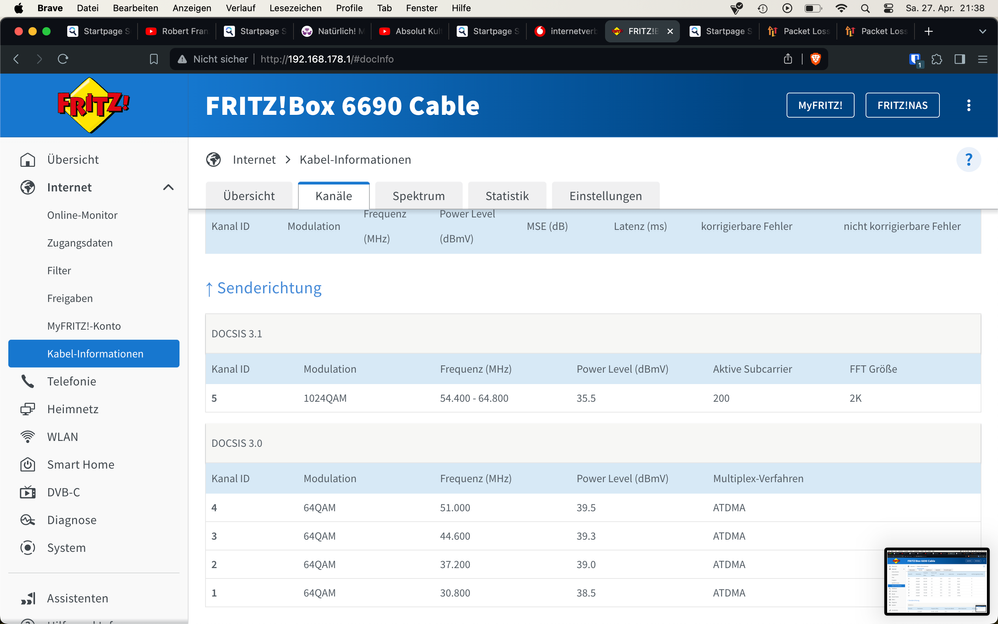Screen dimensions: 998x624
Task: Click the Brave Shields icon in address bar
Action: tap(815, 59)
